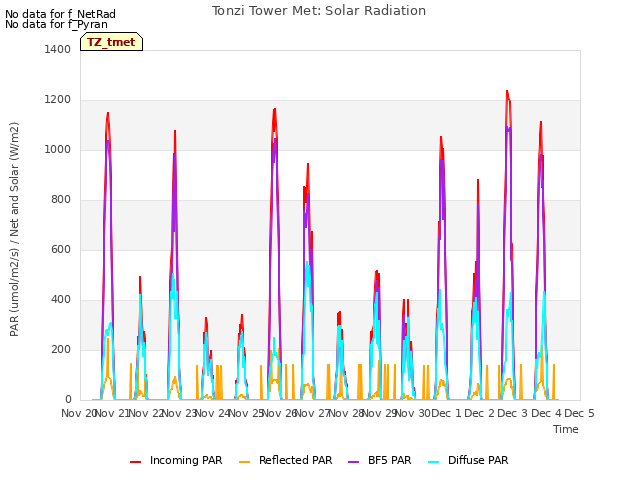Click the purple BF5 PAR legend swatch

[353, 462]
